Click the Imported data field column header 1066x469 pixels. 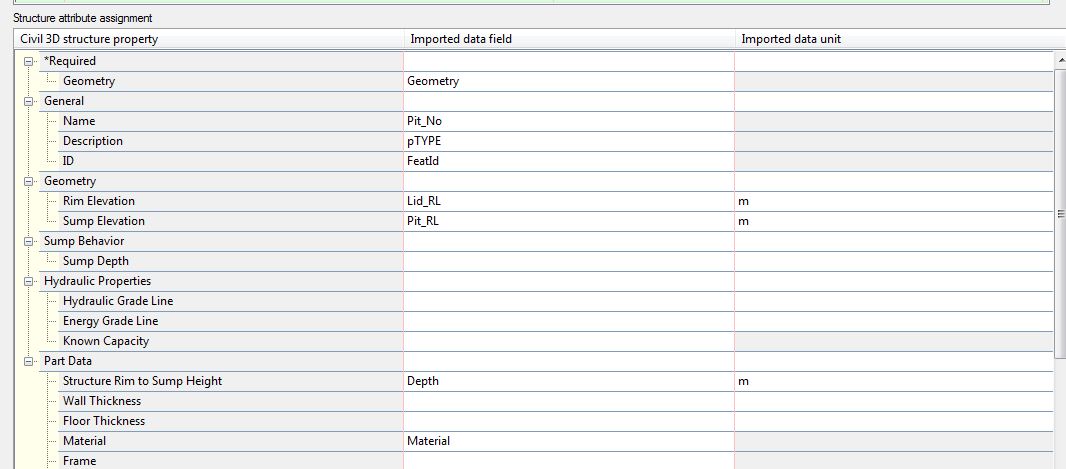[x=570, y=39]
